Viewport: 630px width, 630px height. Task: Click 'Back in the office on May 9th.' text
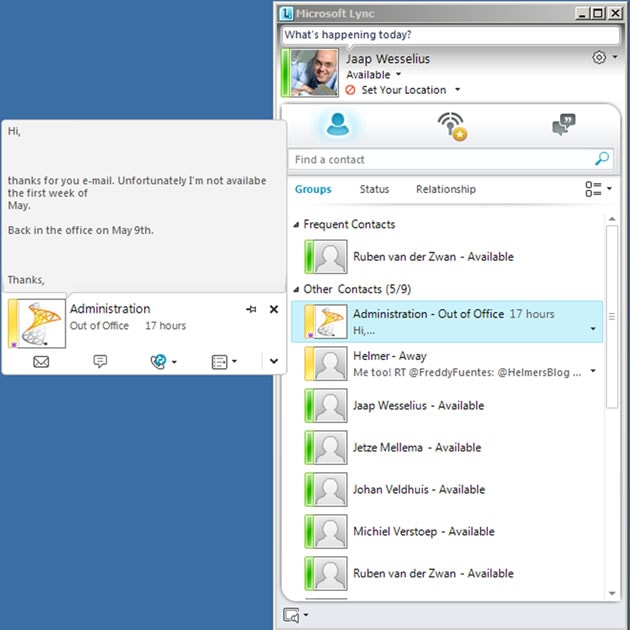click(x=81, y=230)
